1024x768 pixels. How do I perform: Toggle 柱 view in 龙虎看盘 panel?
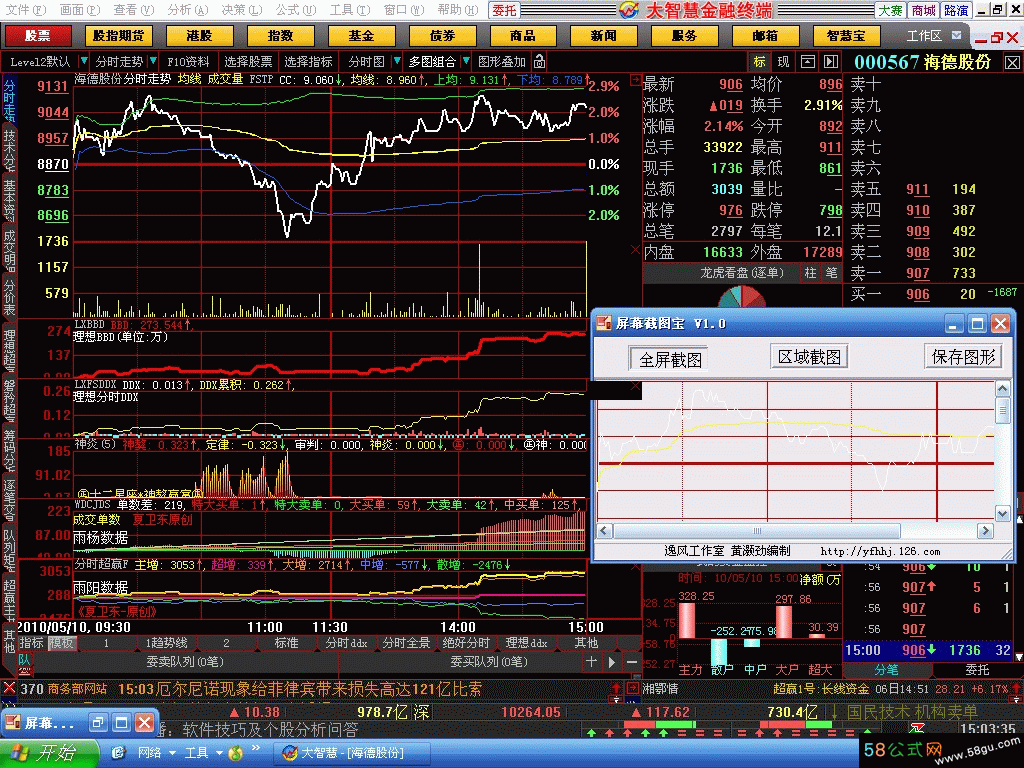click(x=810, y=273)
